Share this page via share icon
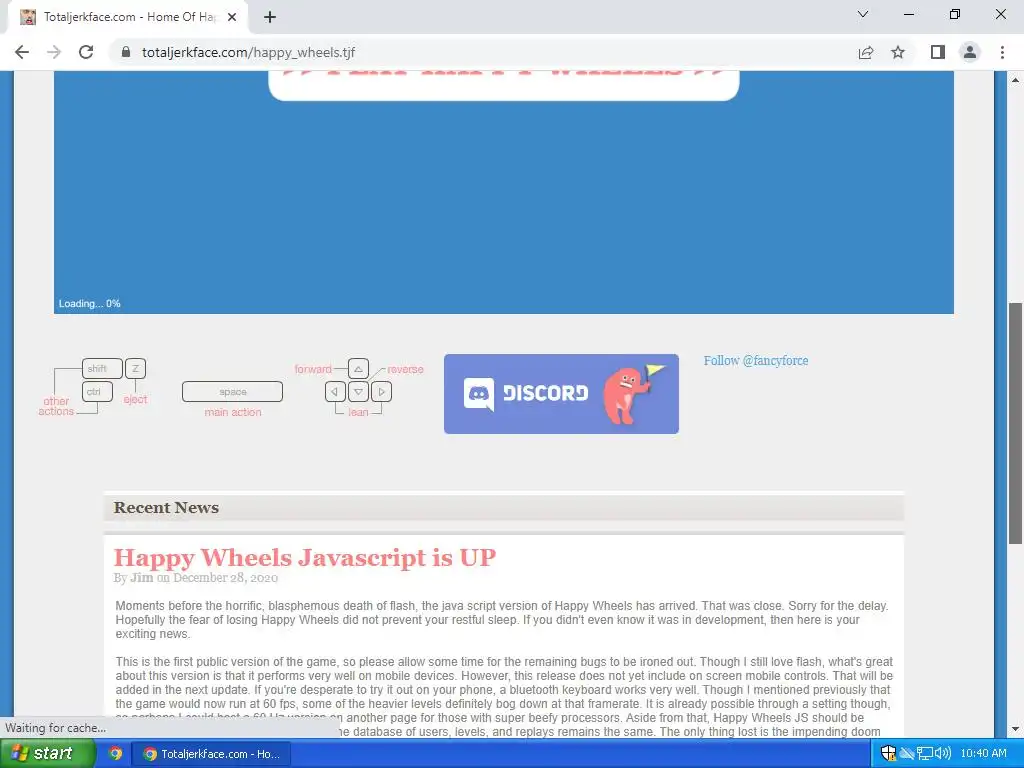 (x=865, y=52)
